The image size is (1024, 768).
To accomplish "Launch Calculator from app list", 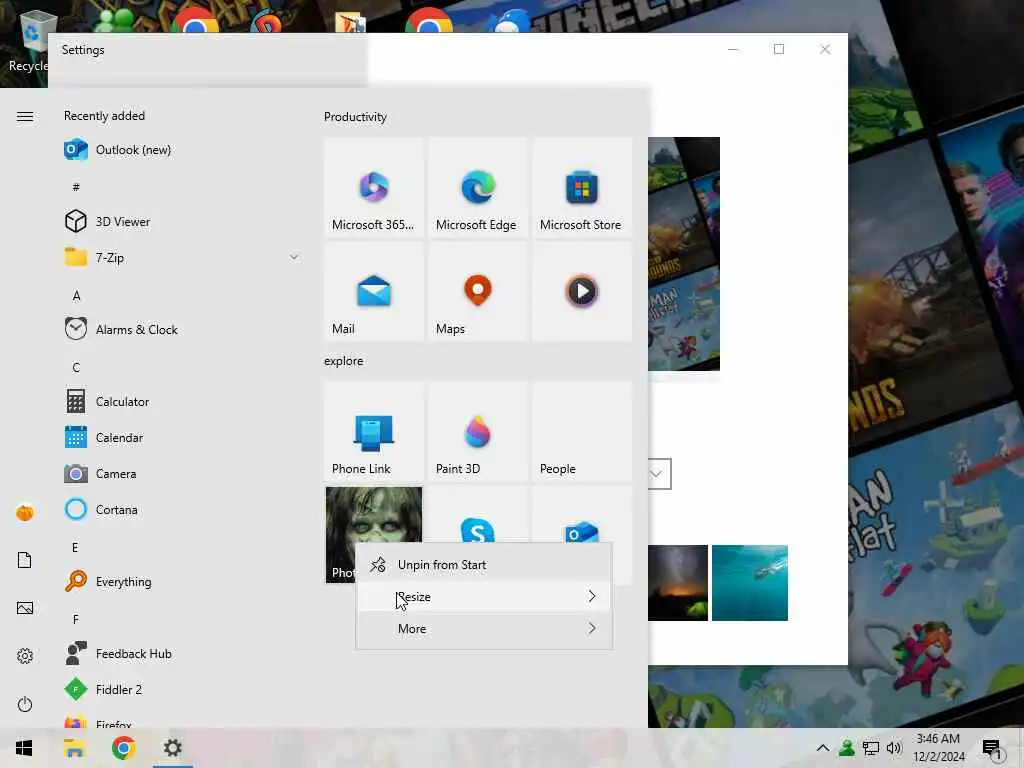I will point(182,401).
